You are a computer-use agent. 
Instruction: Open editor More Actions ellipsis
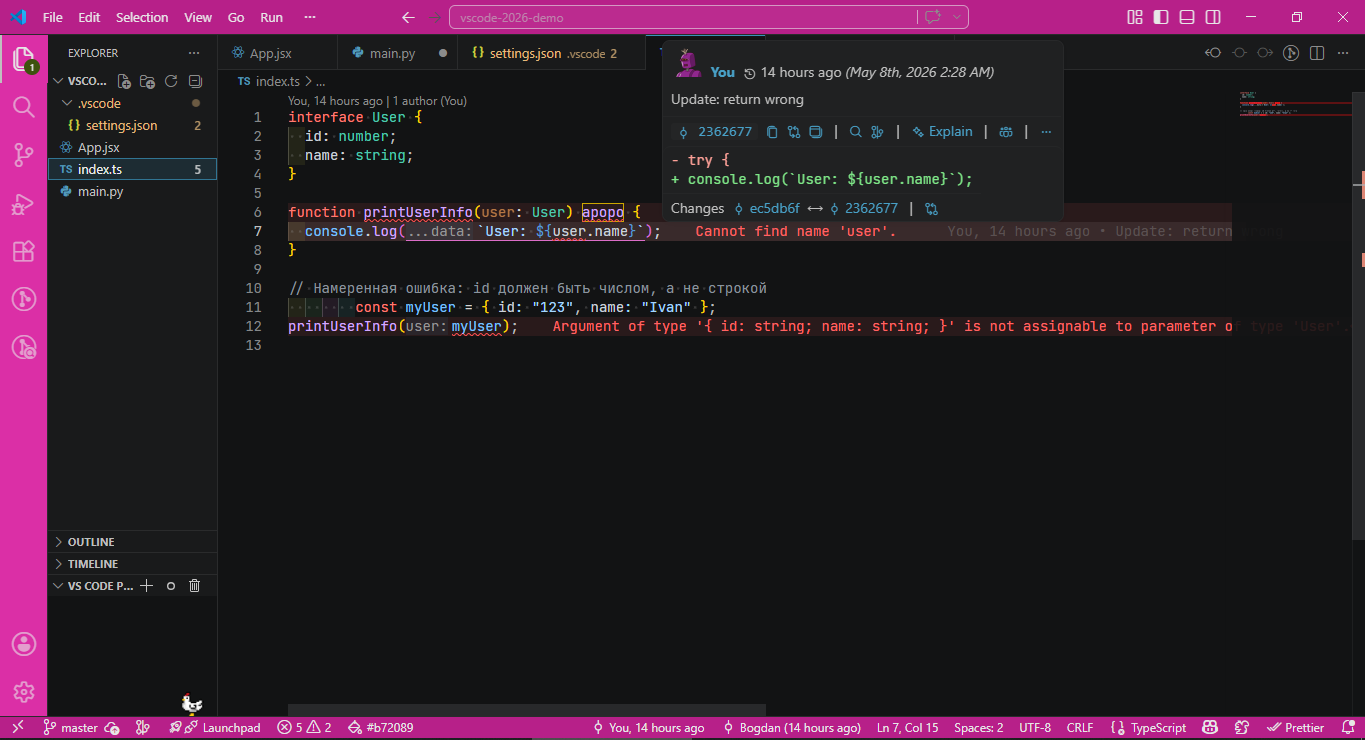click(1343, 53)
